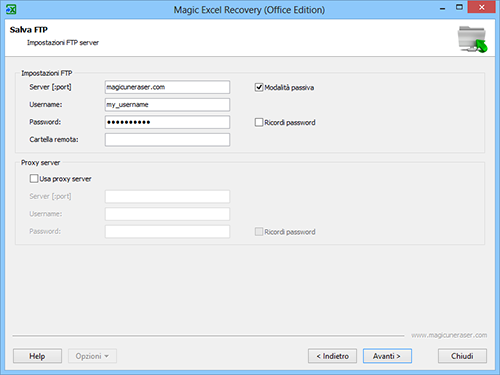Click the Cartella remota input field
The image size is (500, 375).
167,140
